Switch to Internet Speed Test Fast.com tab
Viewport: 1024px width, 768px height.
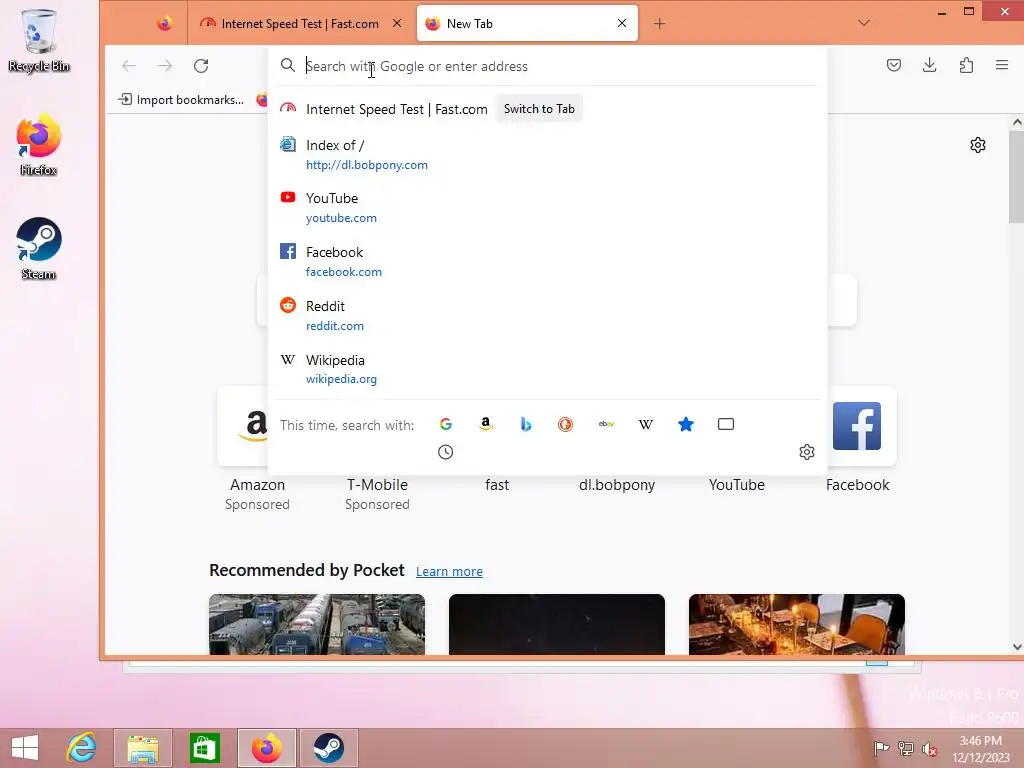pos(300,24)
